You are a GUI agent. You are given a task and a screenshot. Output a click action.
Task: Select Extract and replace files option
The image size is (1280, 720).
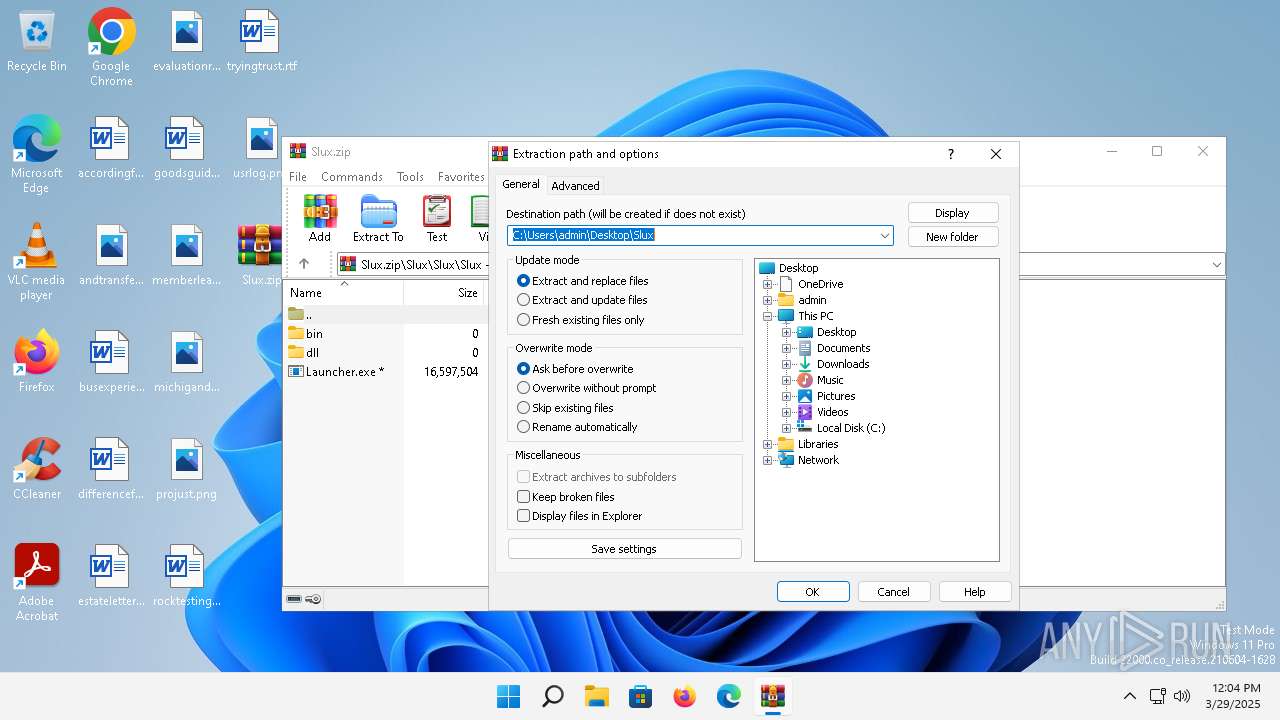tap(582, 281)
